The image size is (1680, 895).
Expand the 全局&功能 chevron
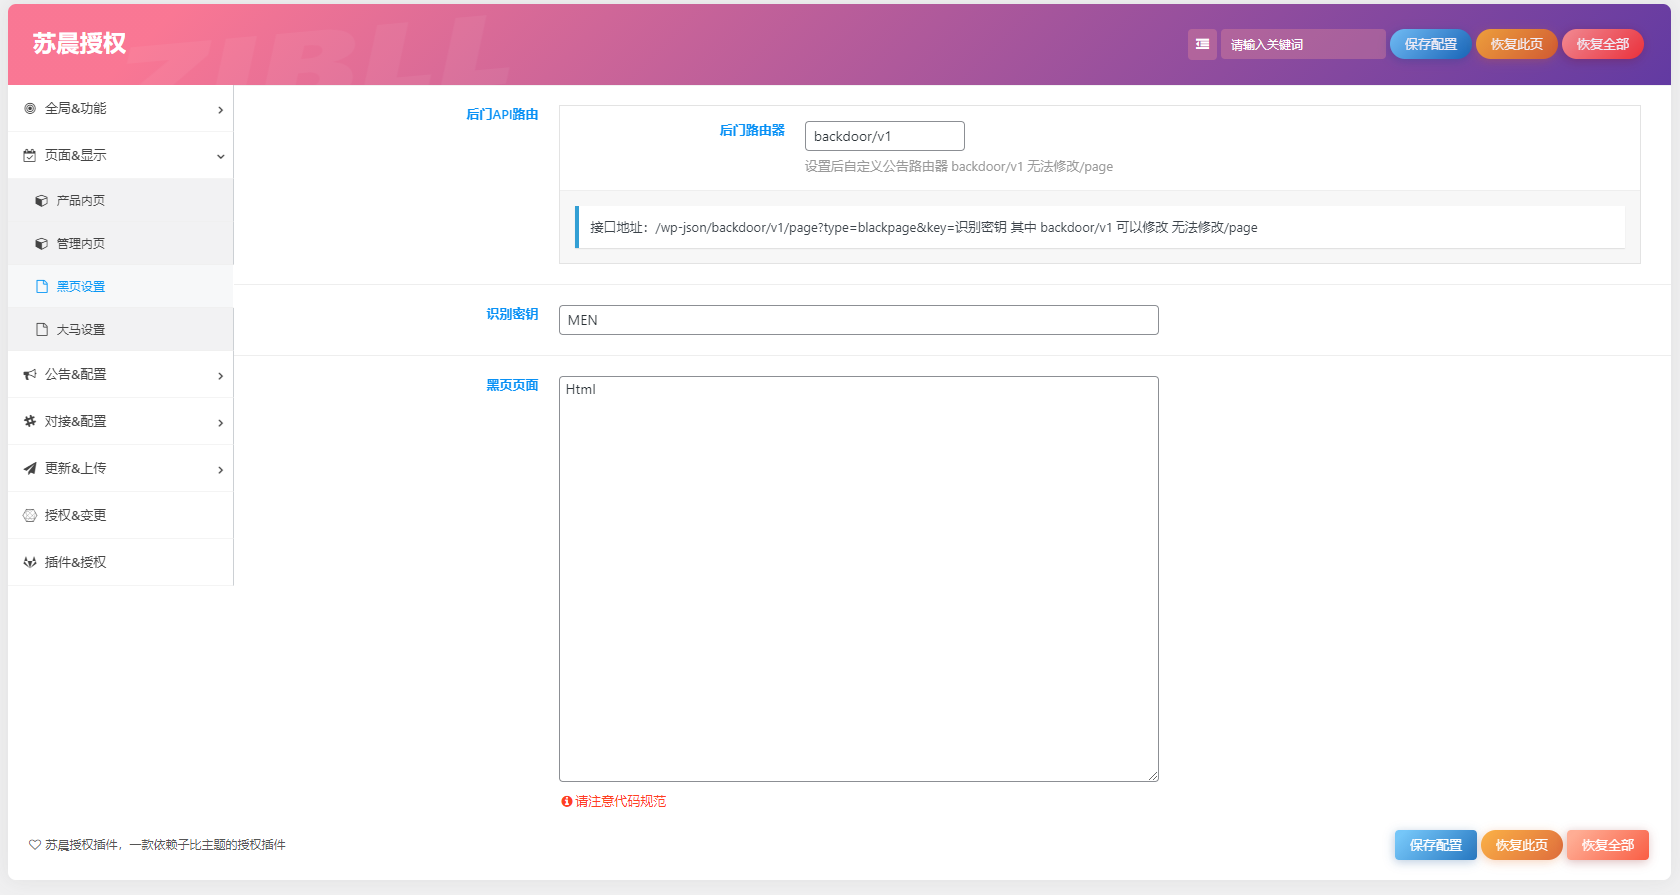tap(220, 110)
